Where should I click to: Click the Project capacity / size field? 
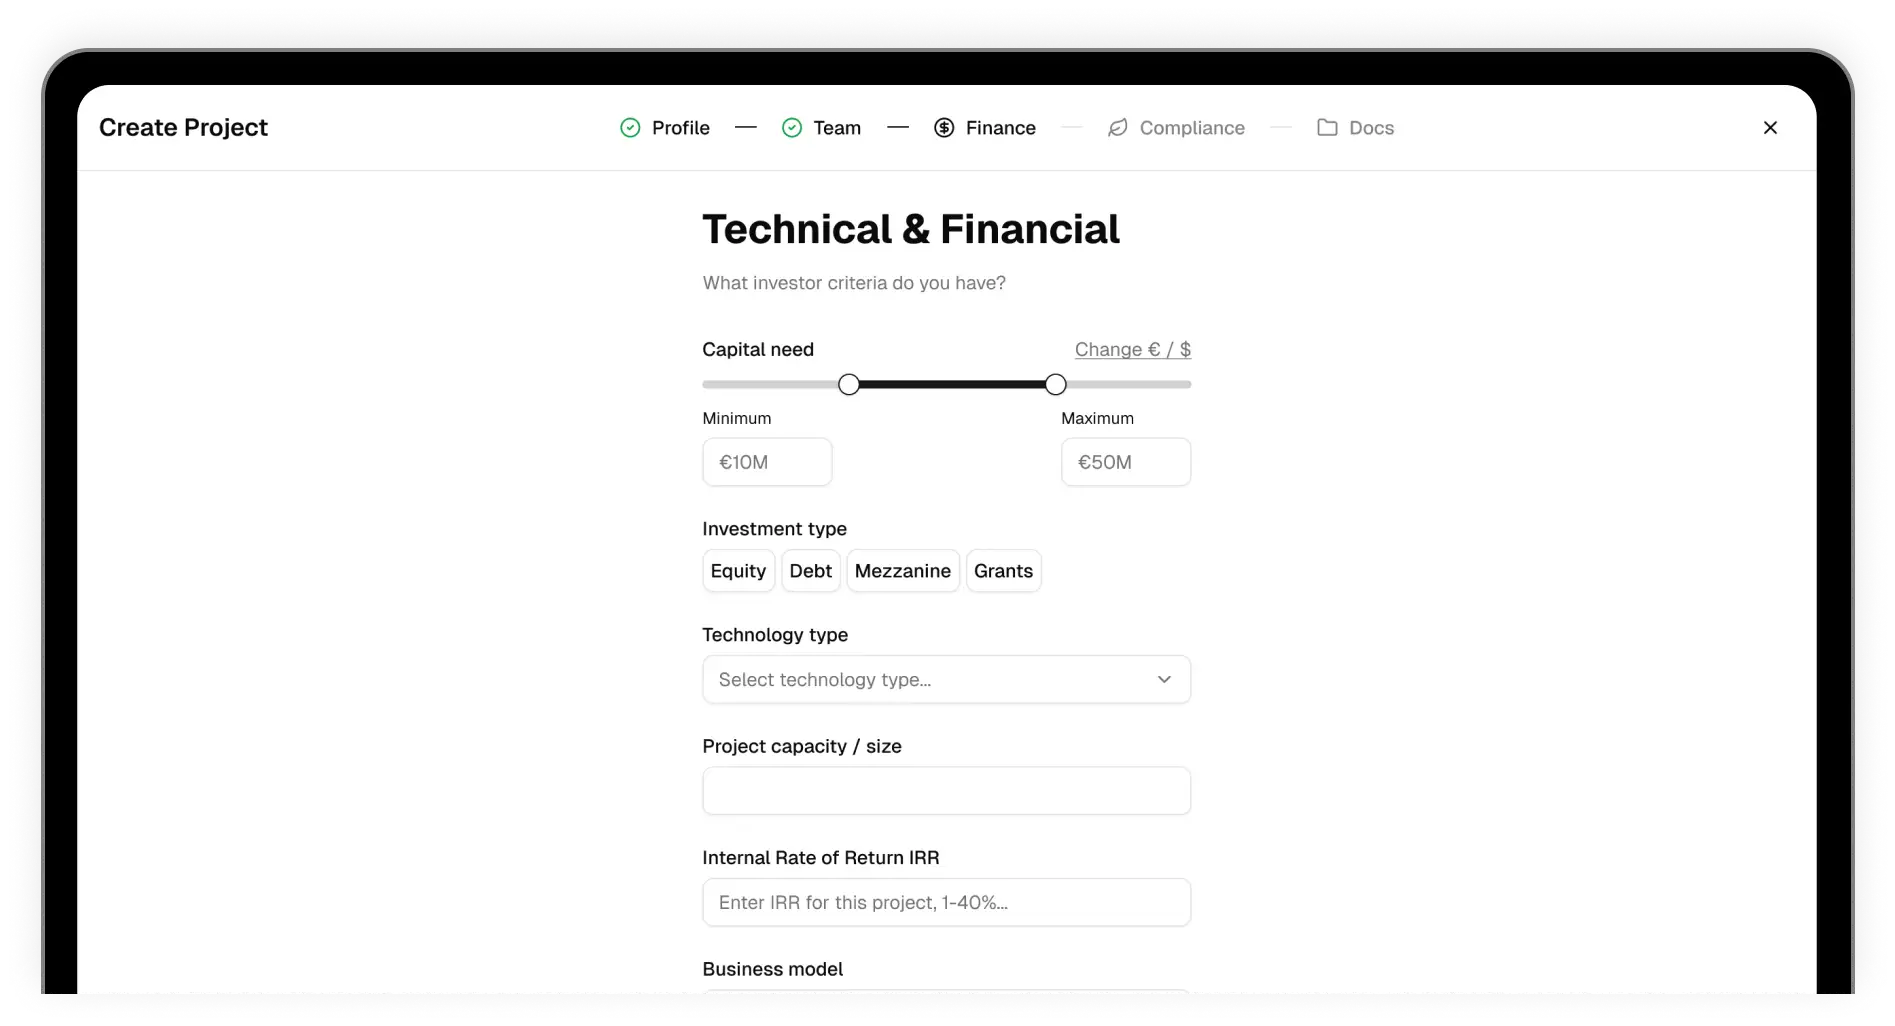click(x=947, y=791)
